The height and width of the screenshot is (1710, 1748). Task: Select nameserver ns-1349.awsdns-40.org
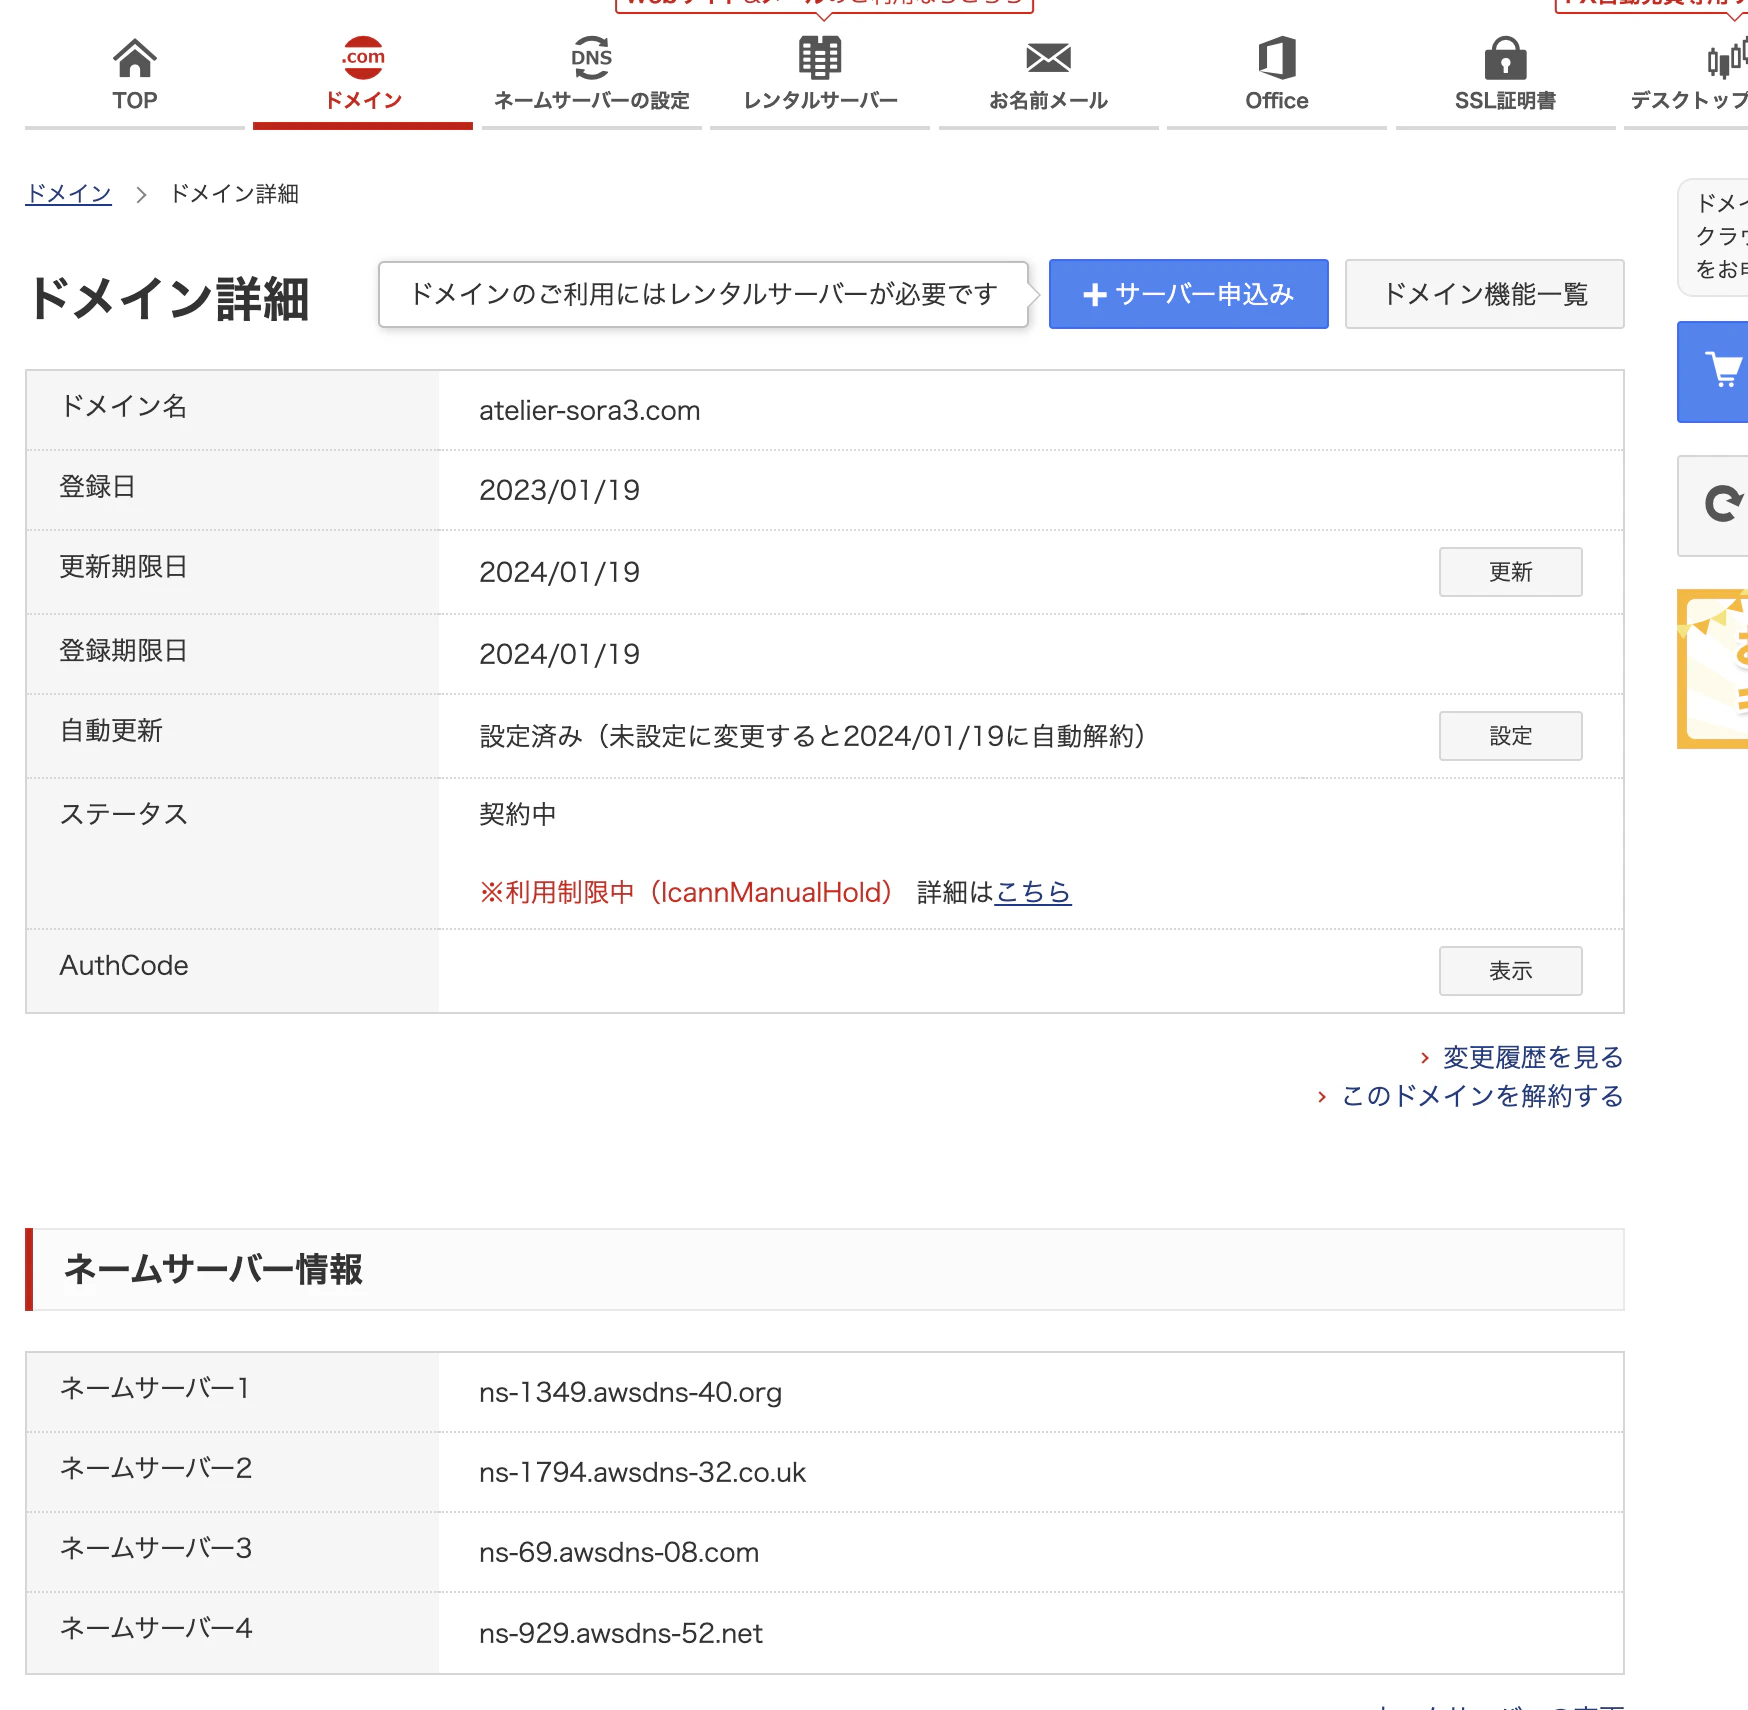pos(630,1392)
